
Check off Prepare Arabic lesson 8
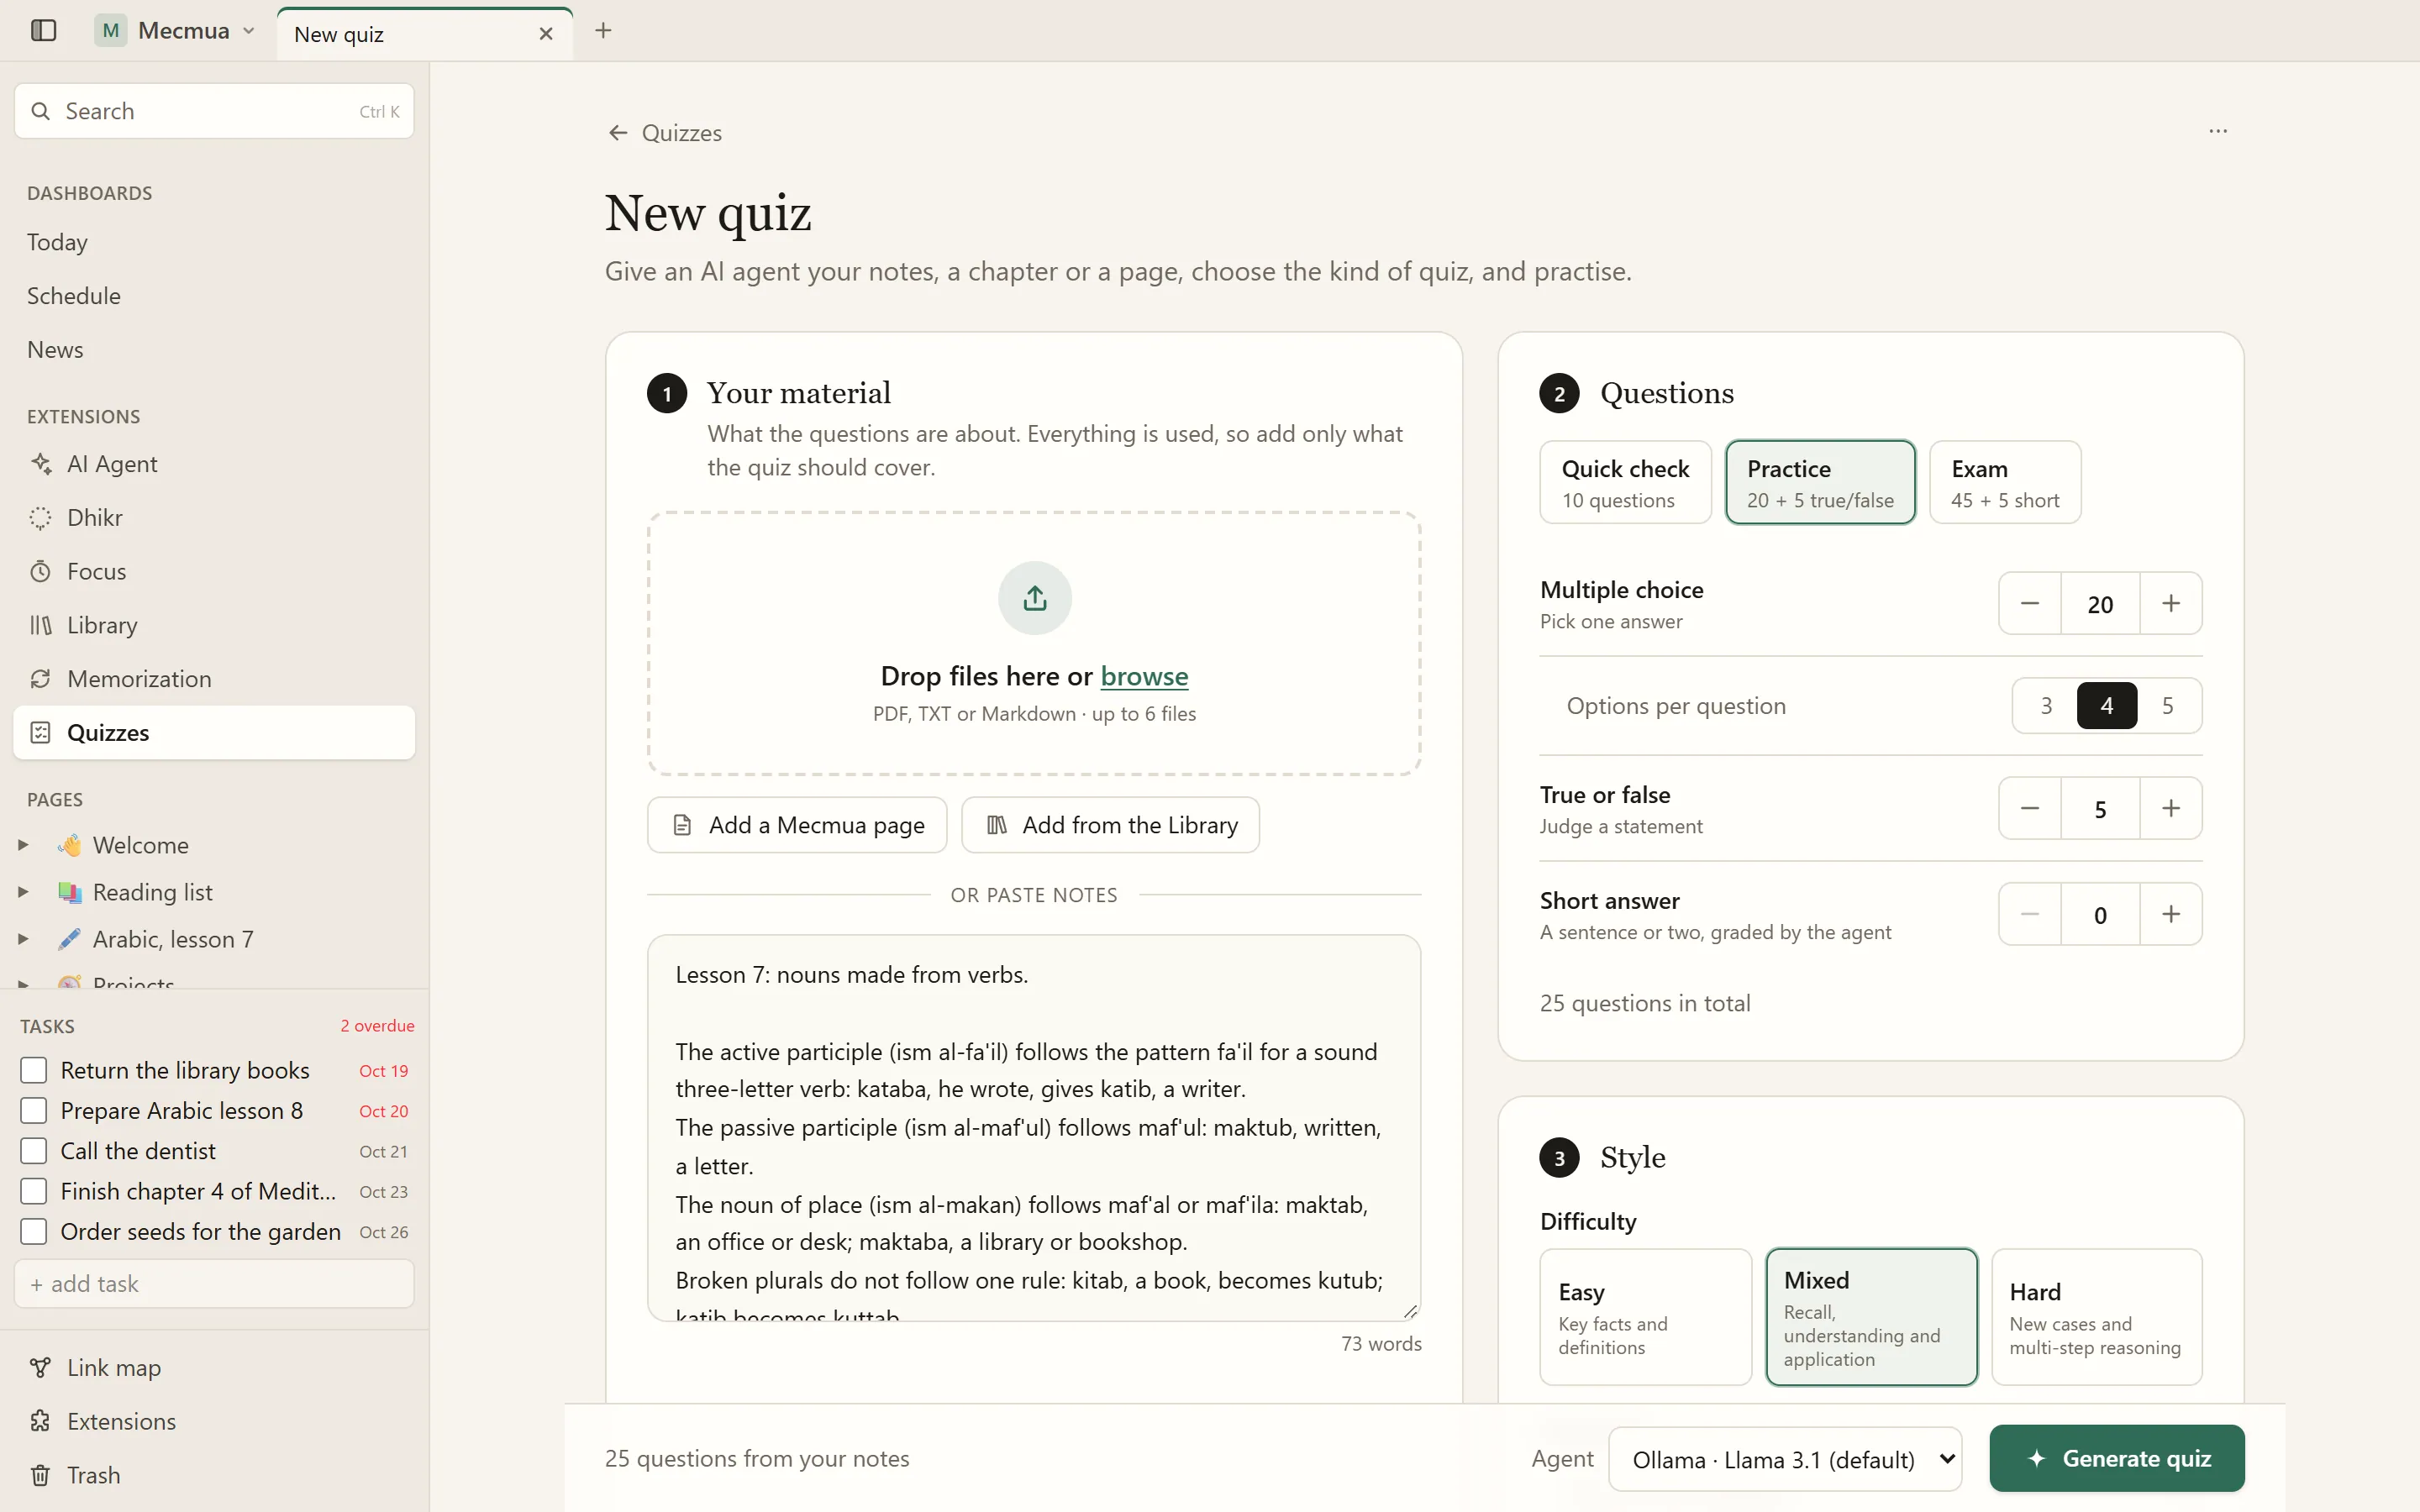(x=34, y=1111)
